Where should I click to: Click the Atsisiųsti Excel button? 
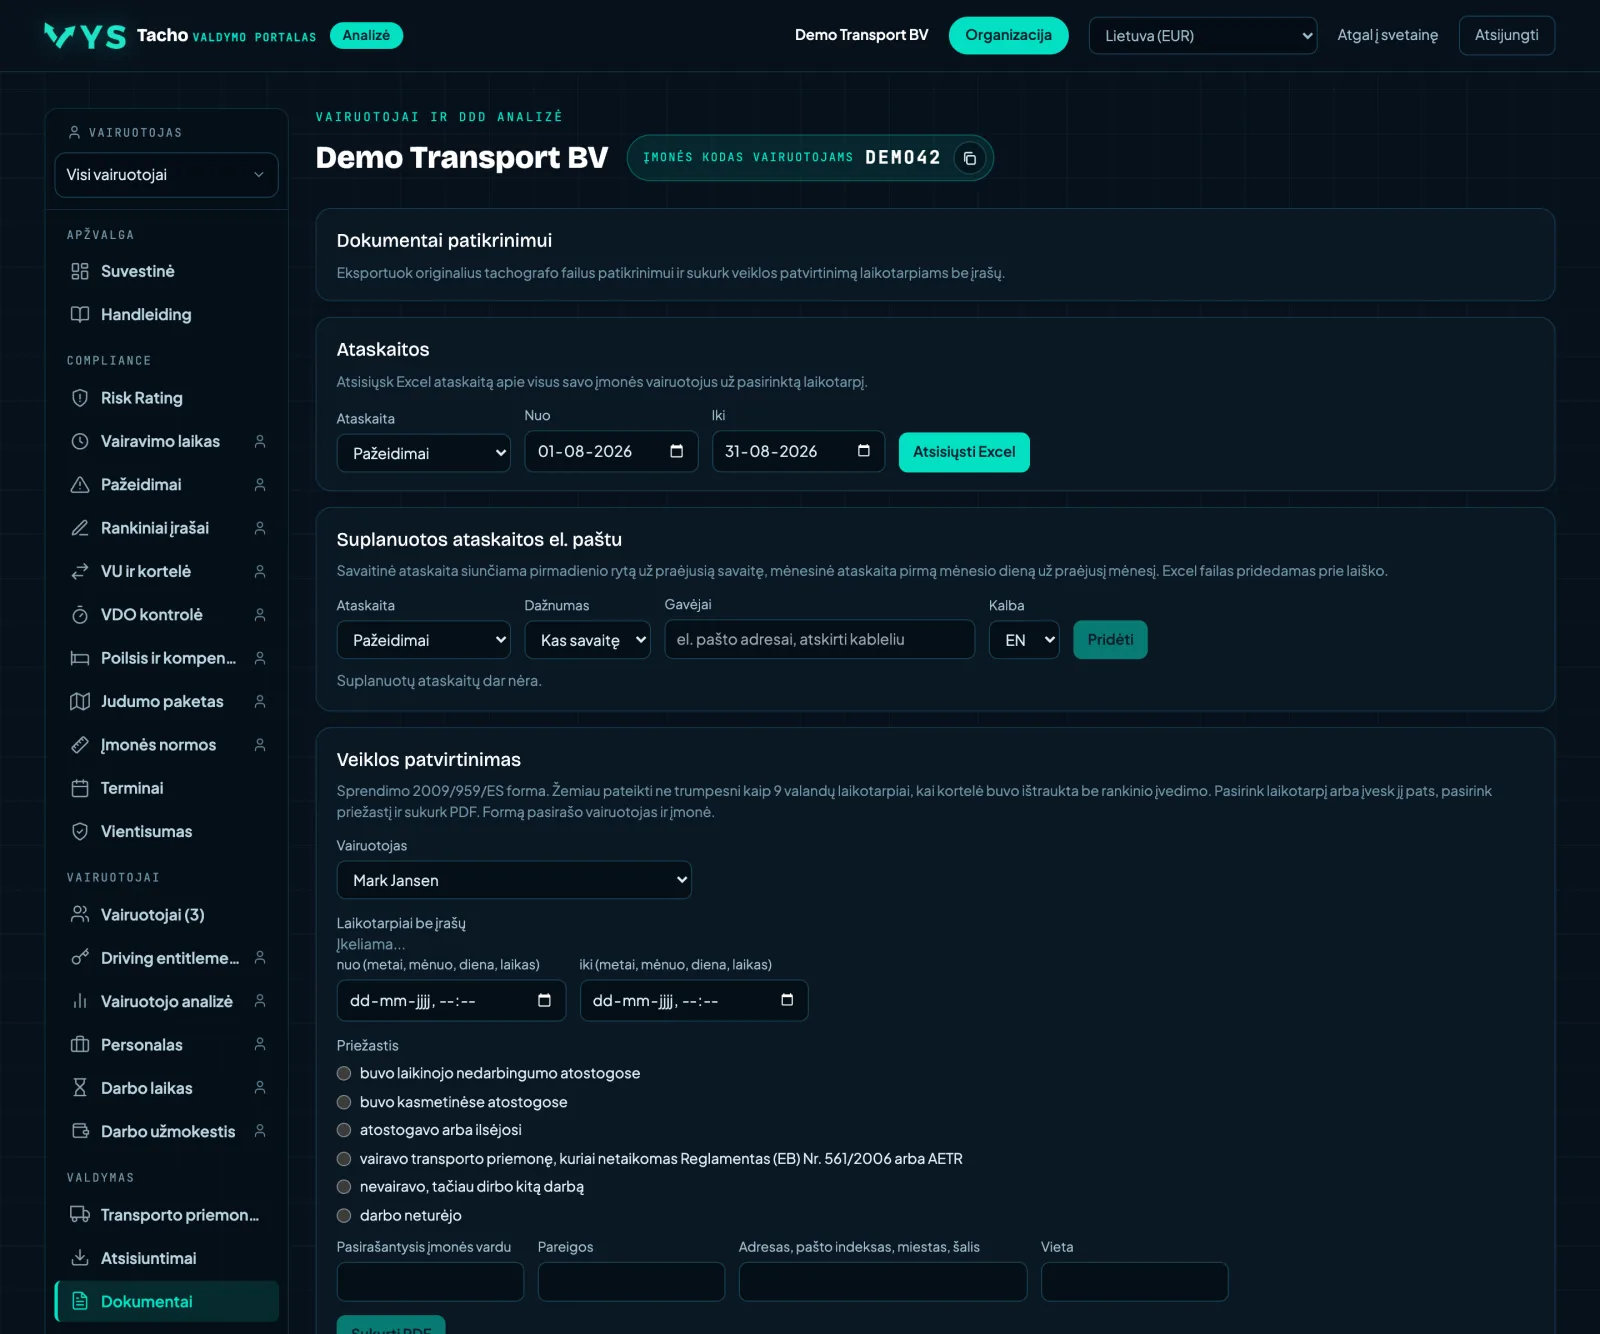pos(964,452)
